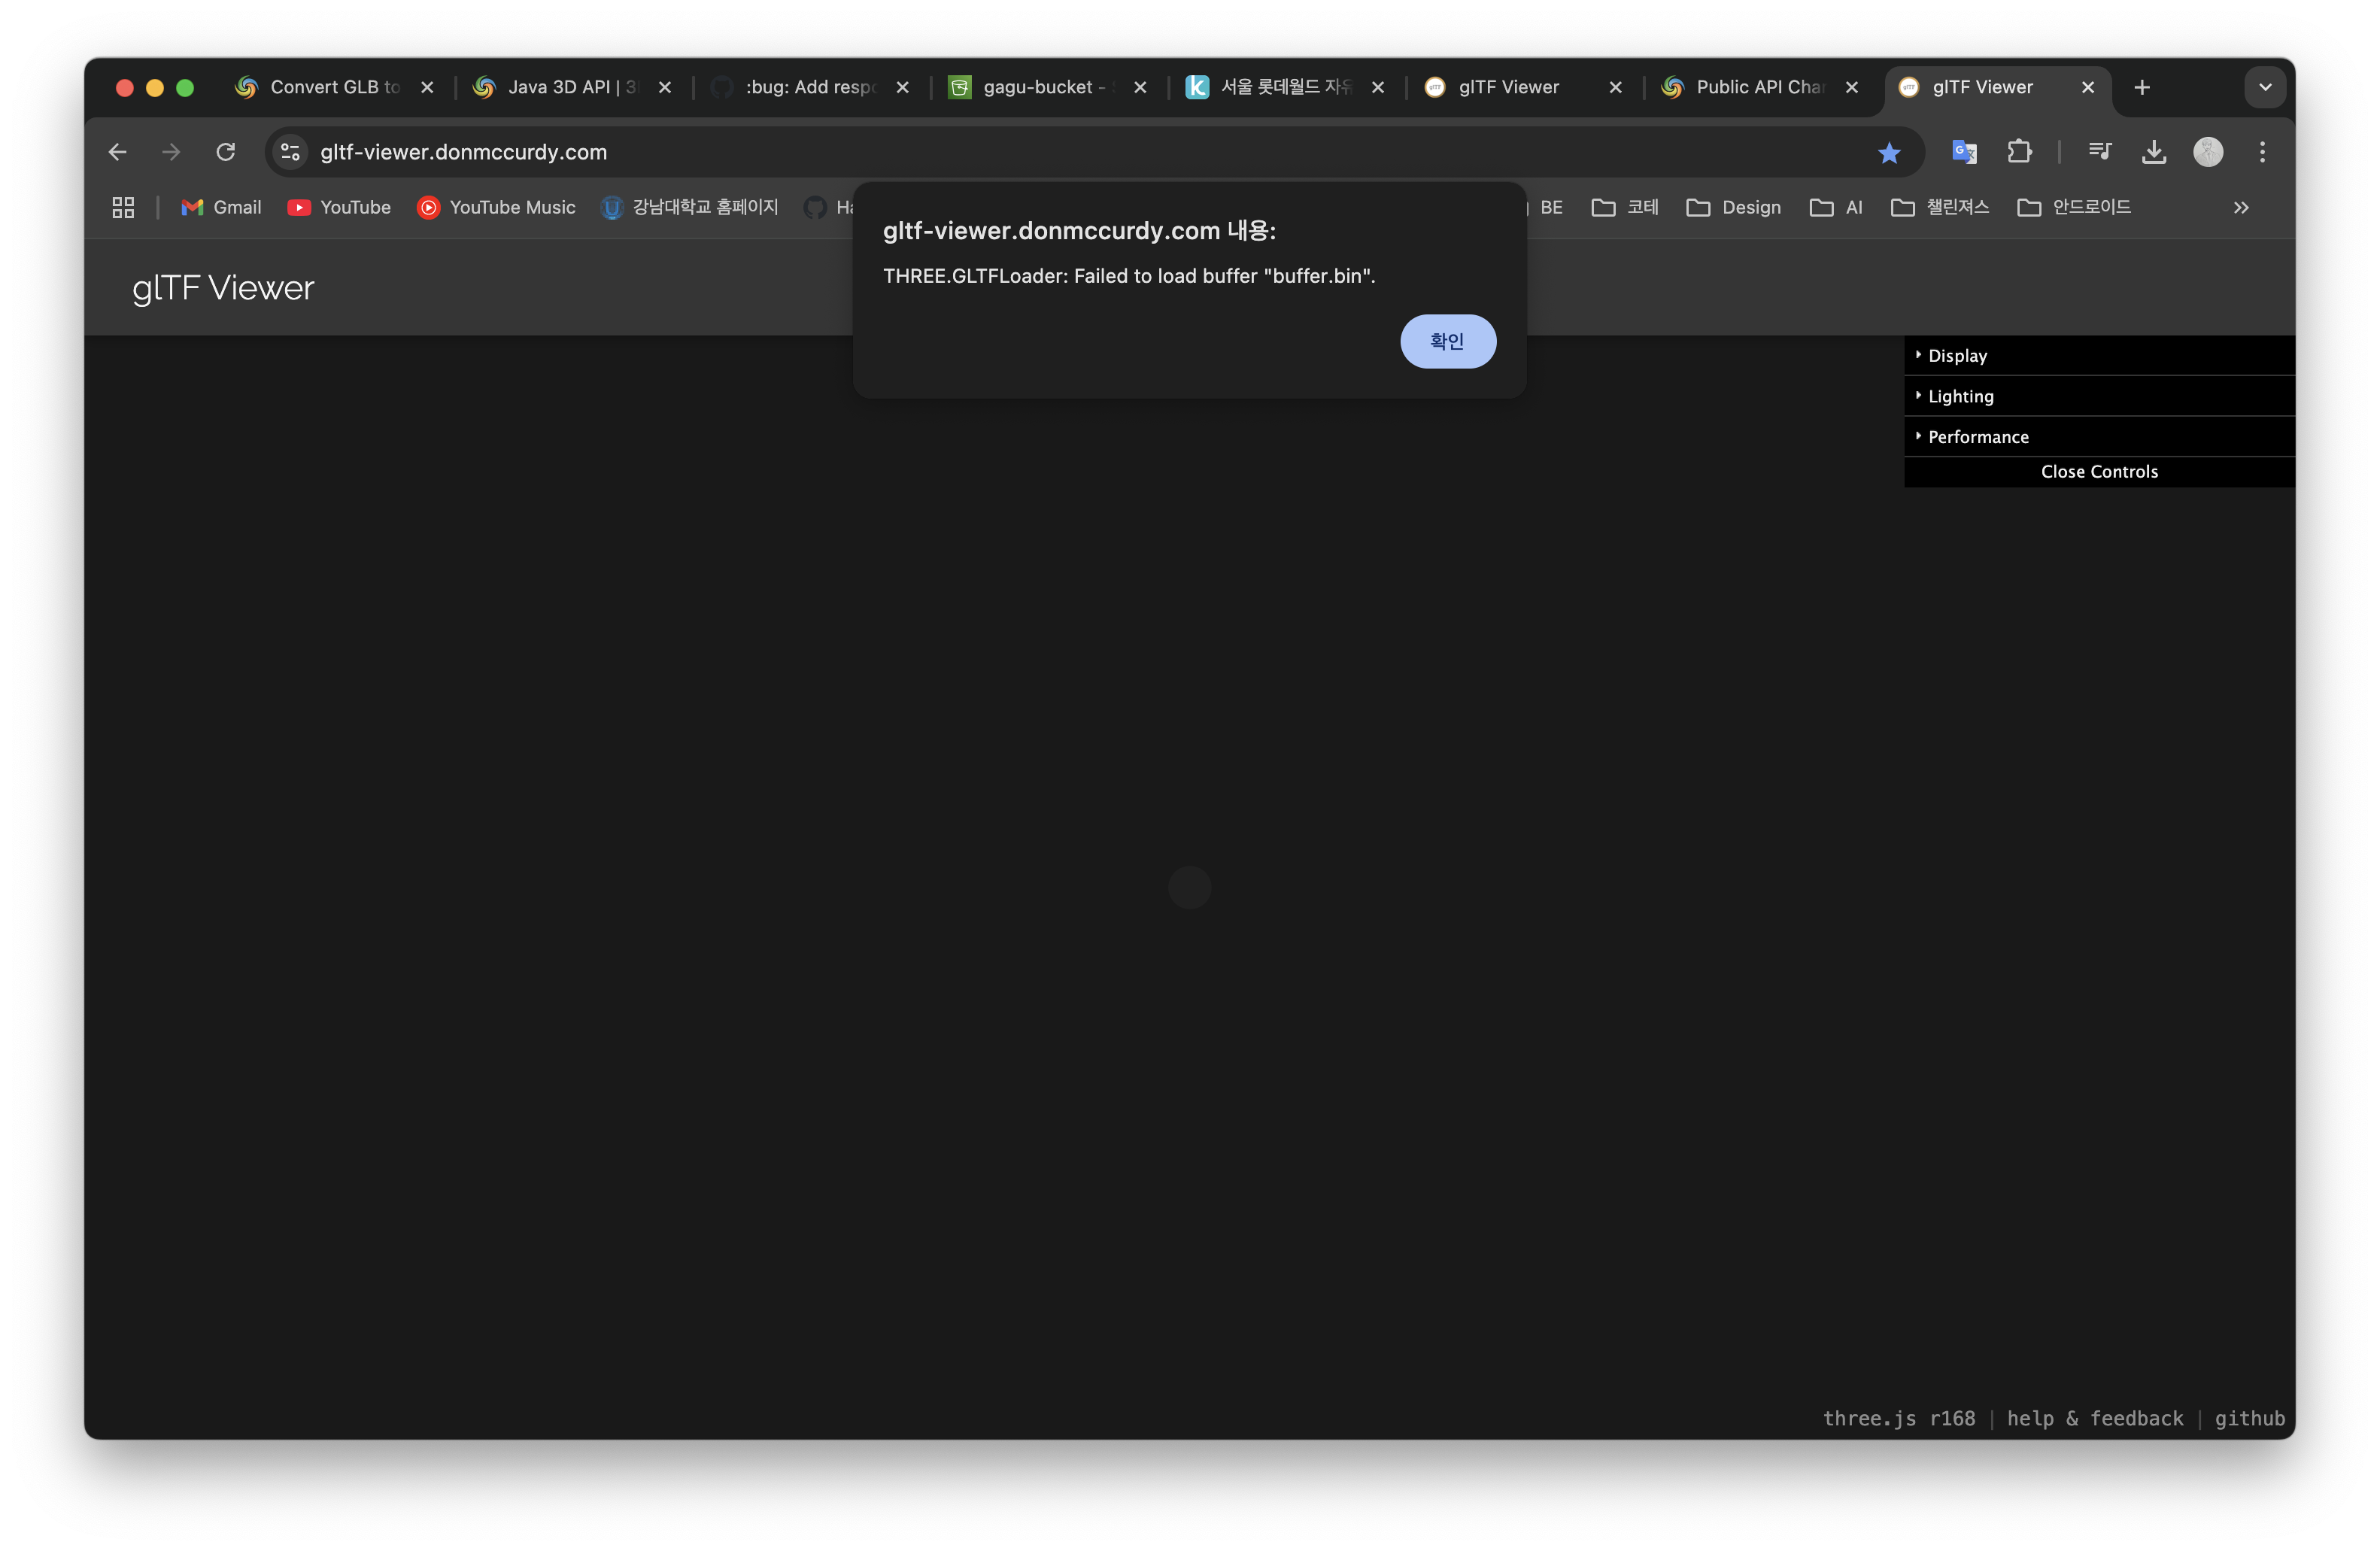2380x1551 pixels.
Task: Expand the Performance controls folder
Action: tap(2099, 437)
